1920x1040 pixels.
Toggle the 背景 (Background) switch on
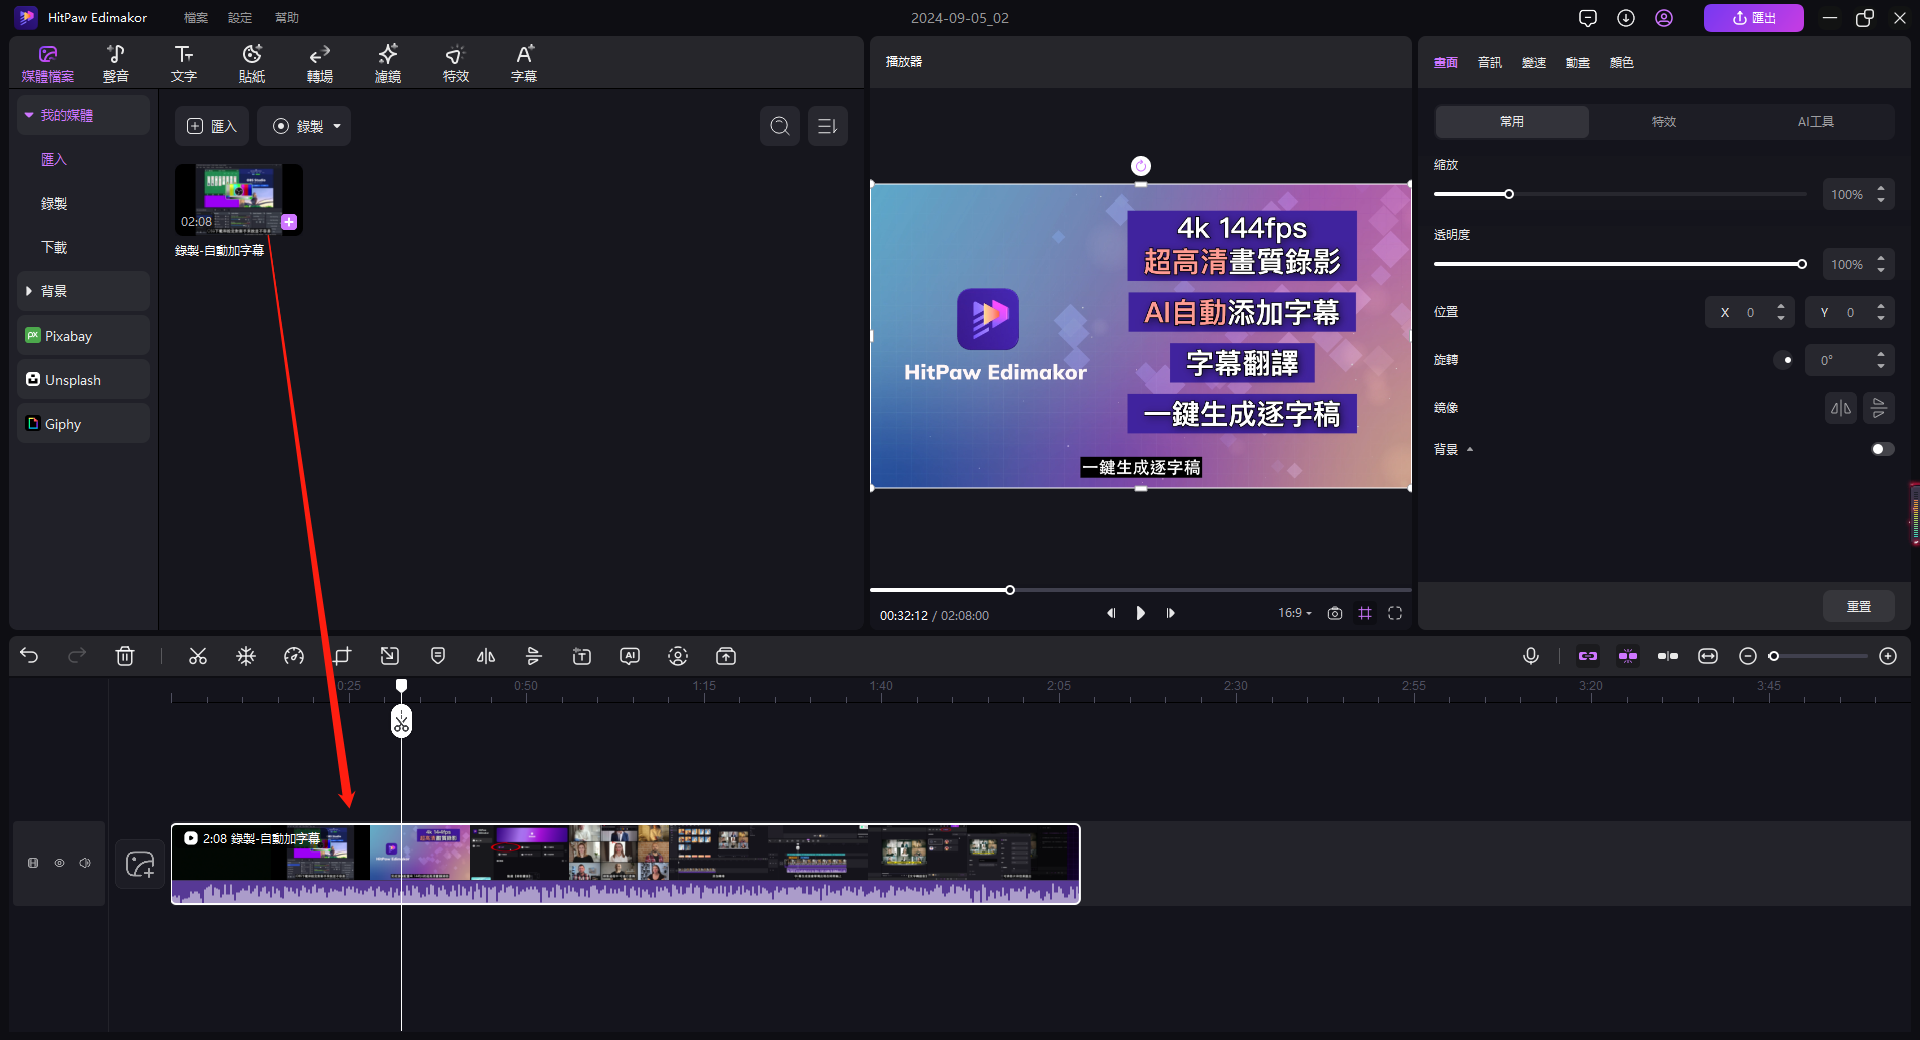click(x=1882, y=449)
